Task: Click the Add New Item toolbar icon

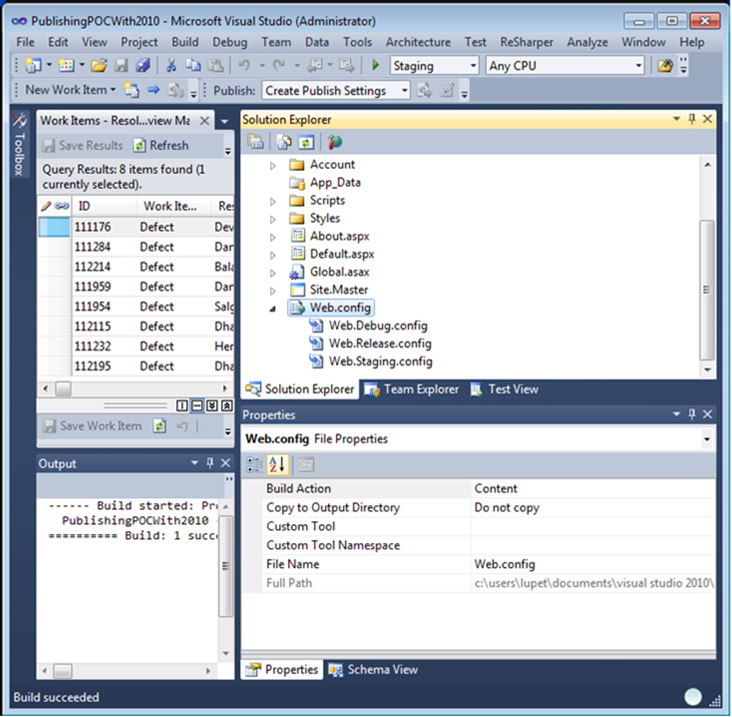Action: point(66,65)
